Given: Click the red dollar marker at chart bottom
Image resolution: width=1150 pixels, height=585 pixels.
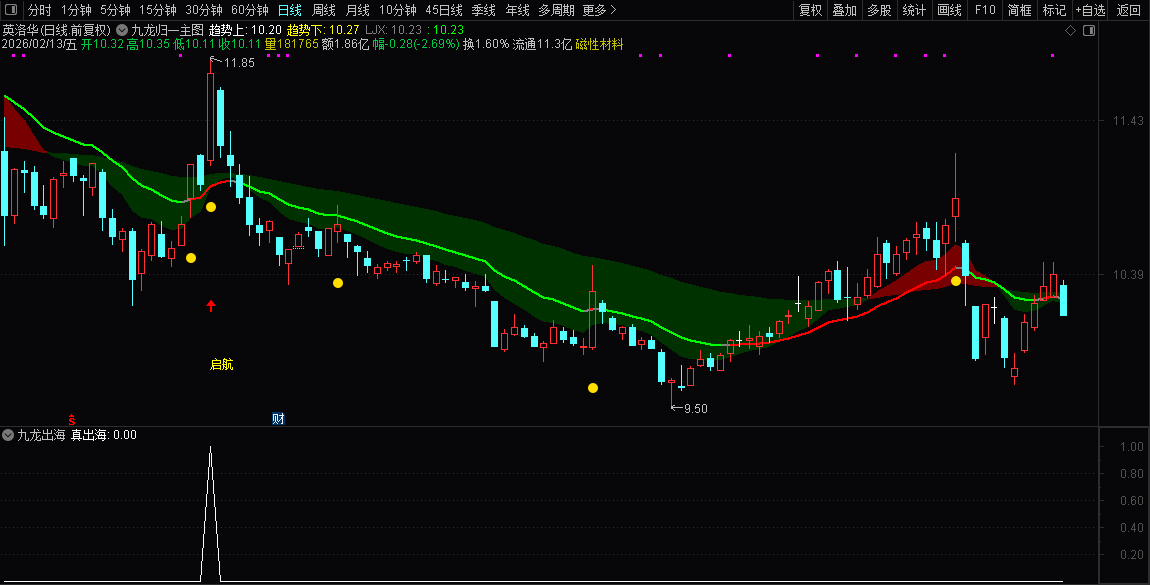Looking at the screenshot, I should coord(72,419).
